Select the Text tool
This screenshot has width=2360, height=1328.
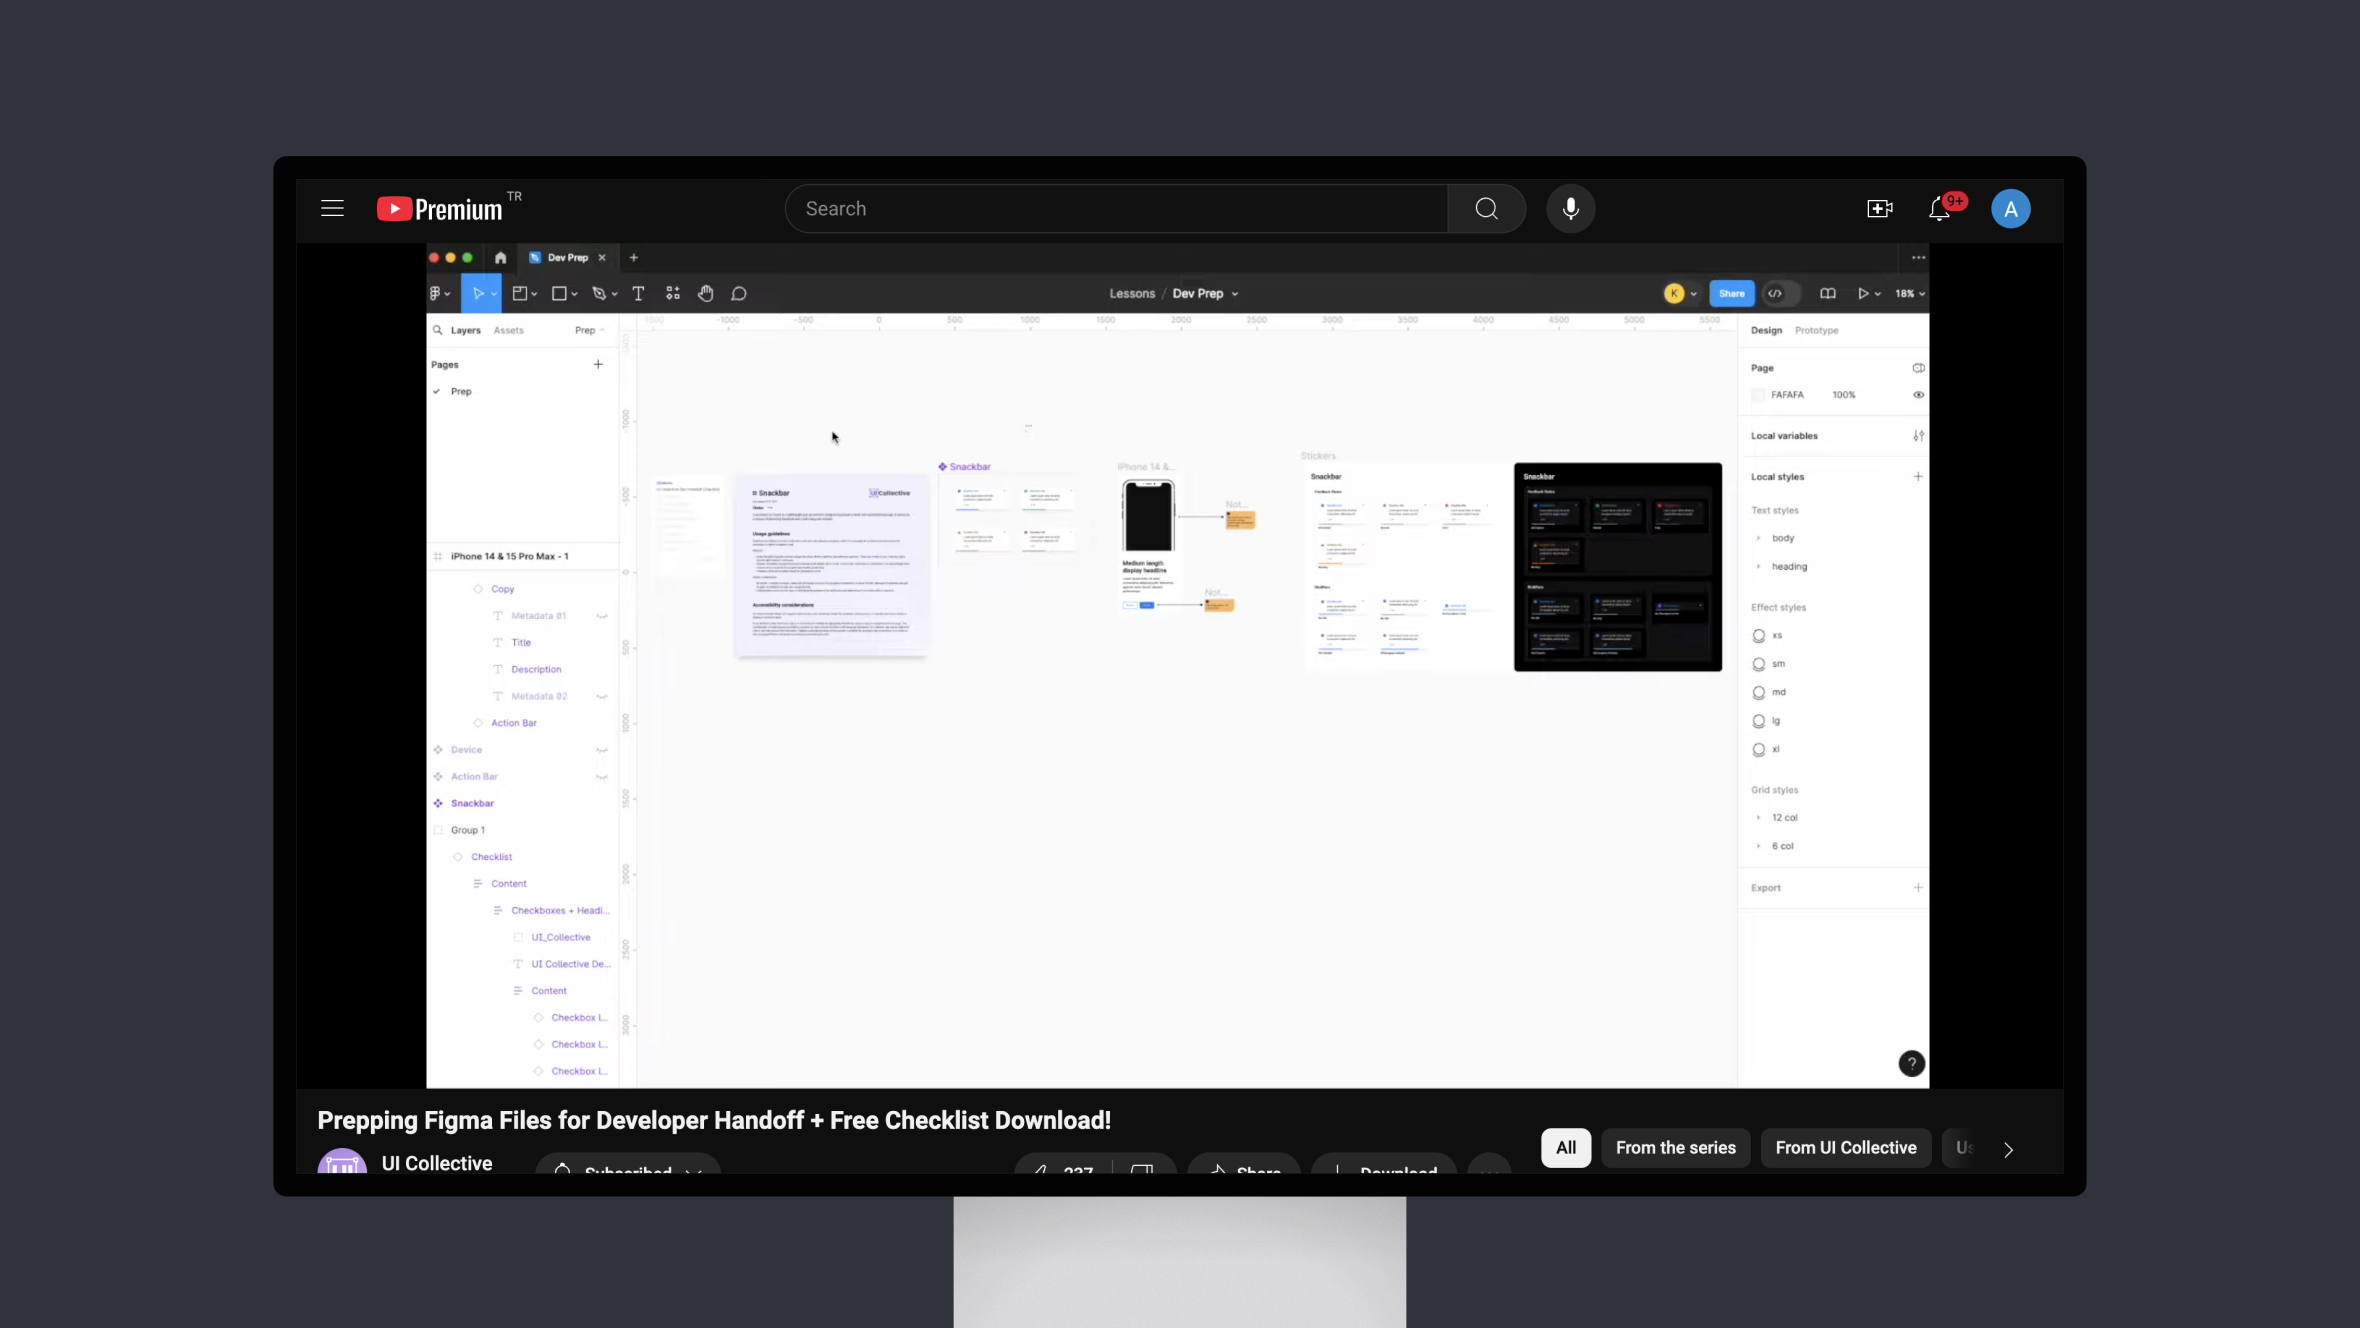(x=638, y=293)
